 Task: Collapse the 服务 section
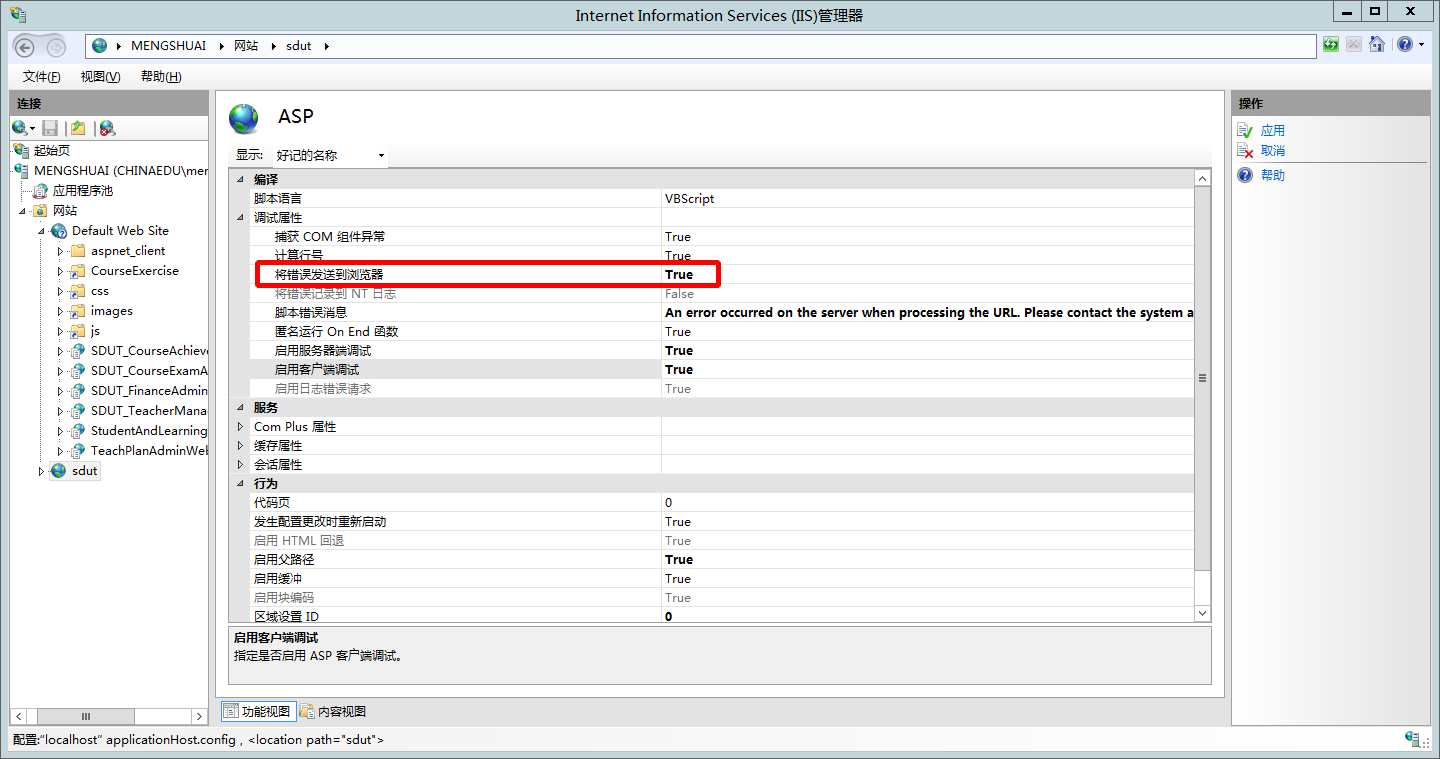tap(240, 407)
